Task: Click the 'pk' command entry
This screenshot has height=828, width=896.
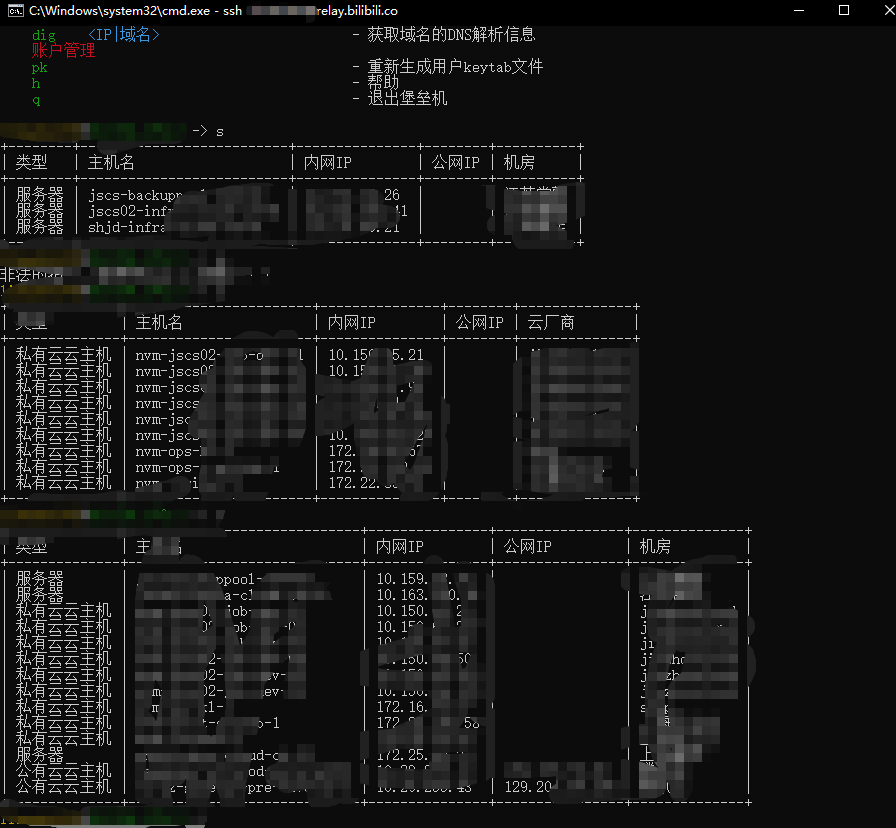Action: 39,67
